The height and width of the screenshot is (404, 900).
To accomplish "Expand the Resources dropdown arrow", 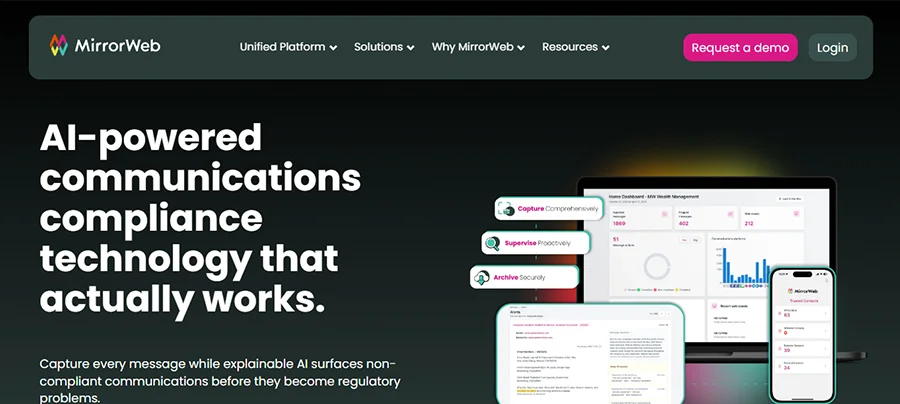I will click(605, 48).
